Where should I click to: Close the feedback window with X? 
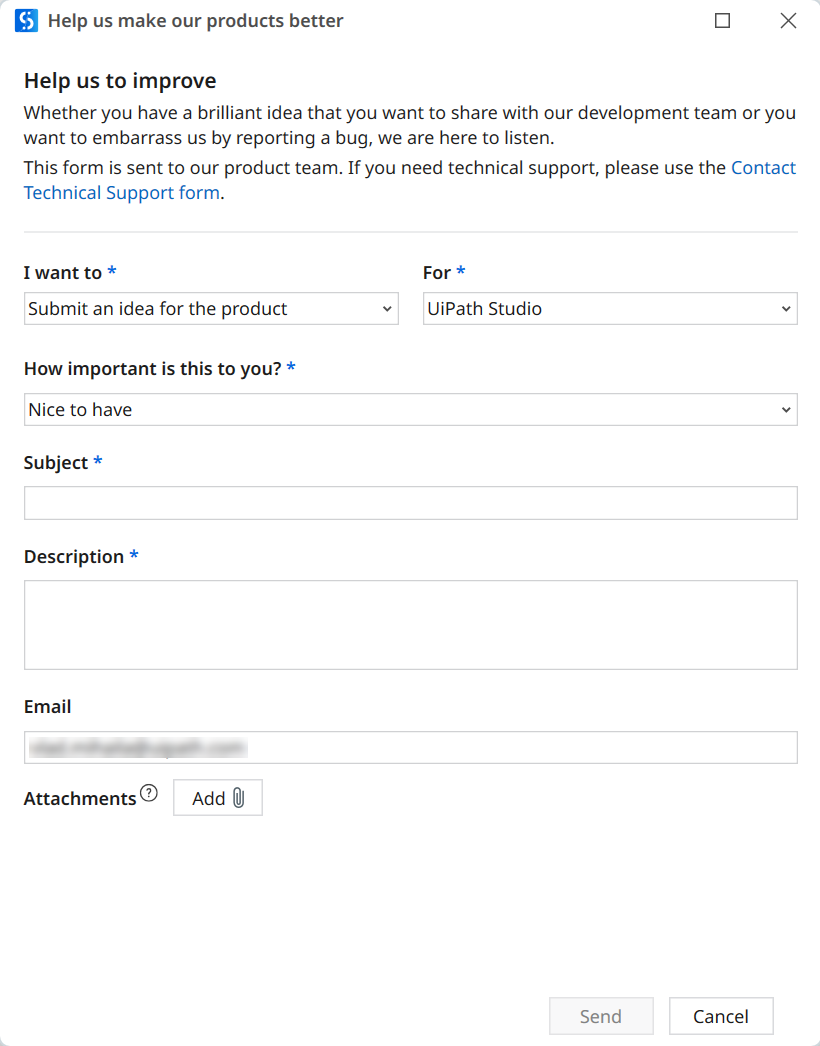coord(788,21)
